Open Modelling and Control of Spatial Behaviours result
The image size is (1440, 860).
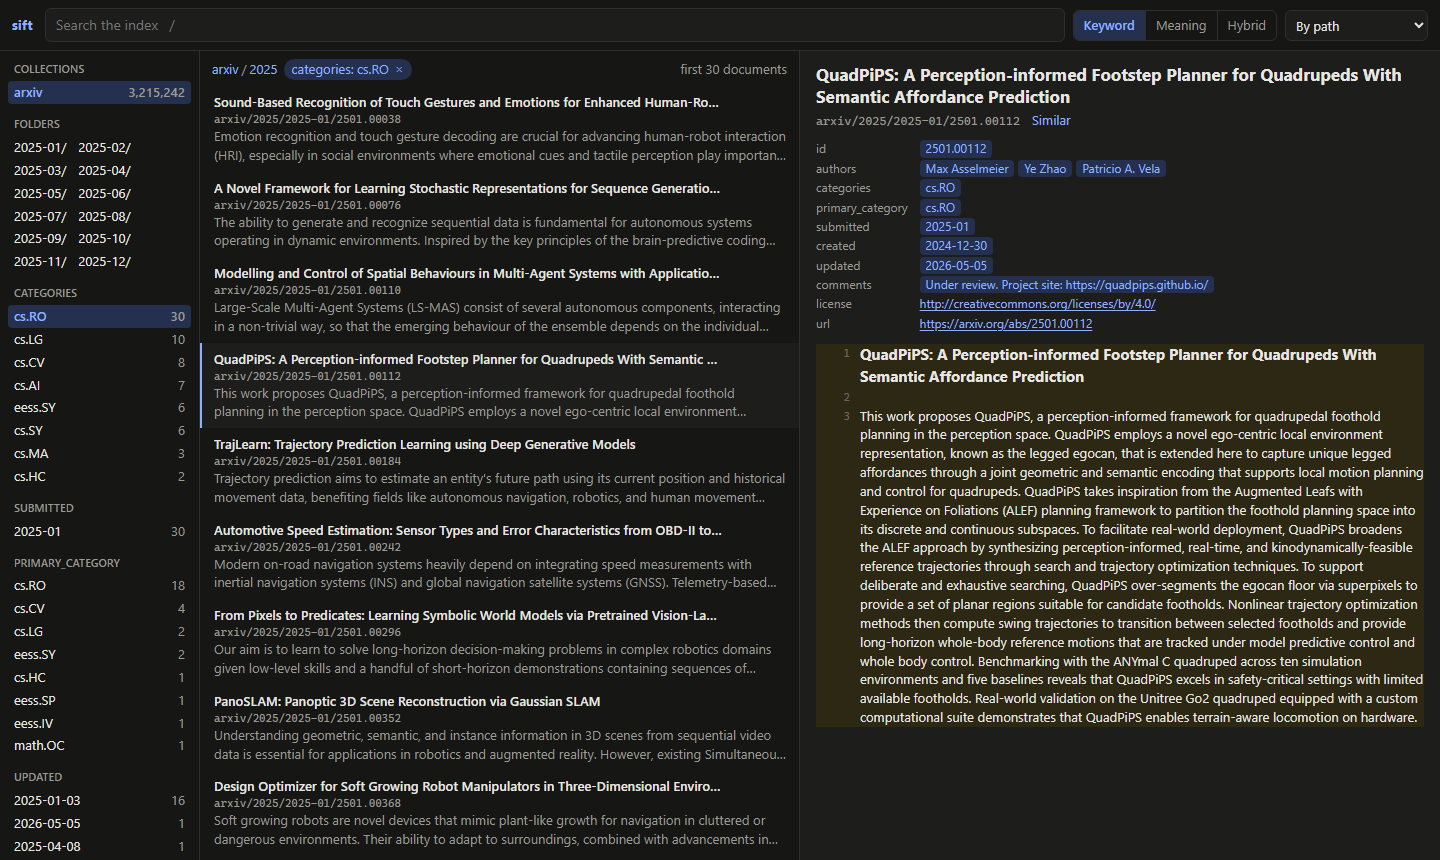pos(500,300)
